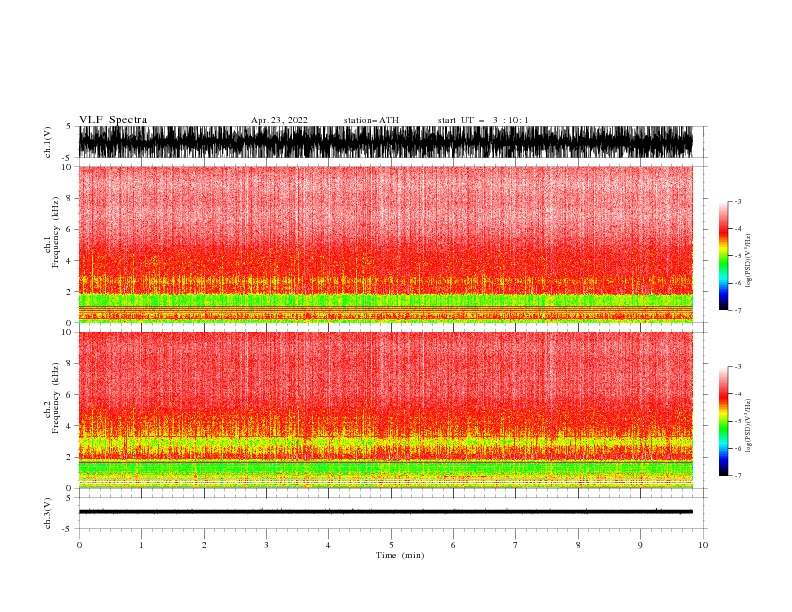
Task: Click the "-5" tick on ch.3(V) axis
Action: [68, 529]
